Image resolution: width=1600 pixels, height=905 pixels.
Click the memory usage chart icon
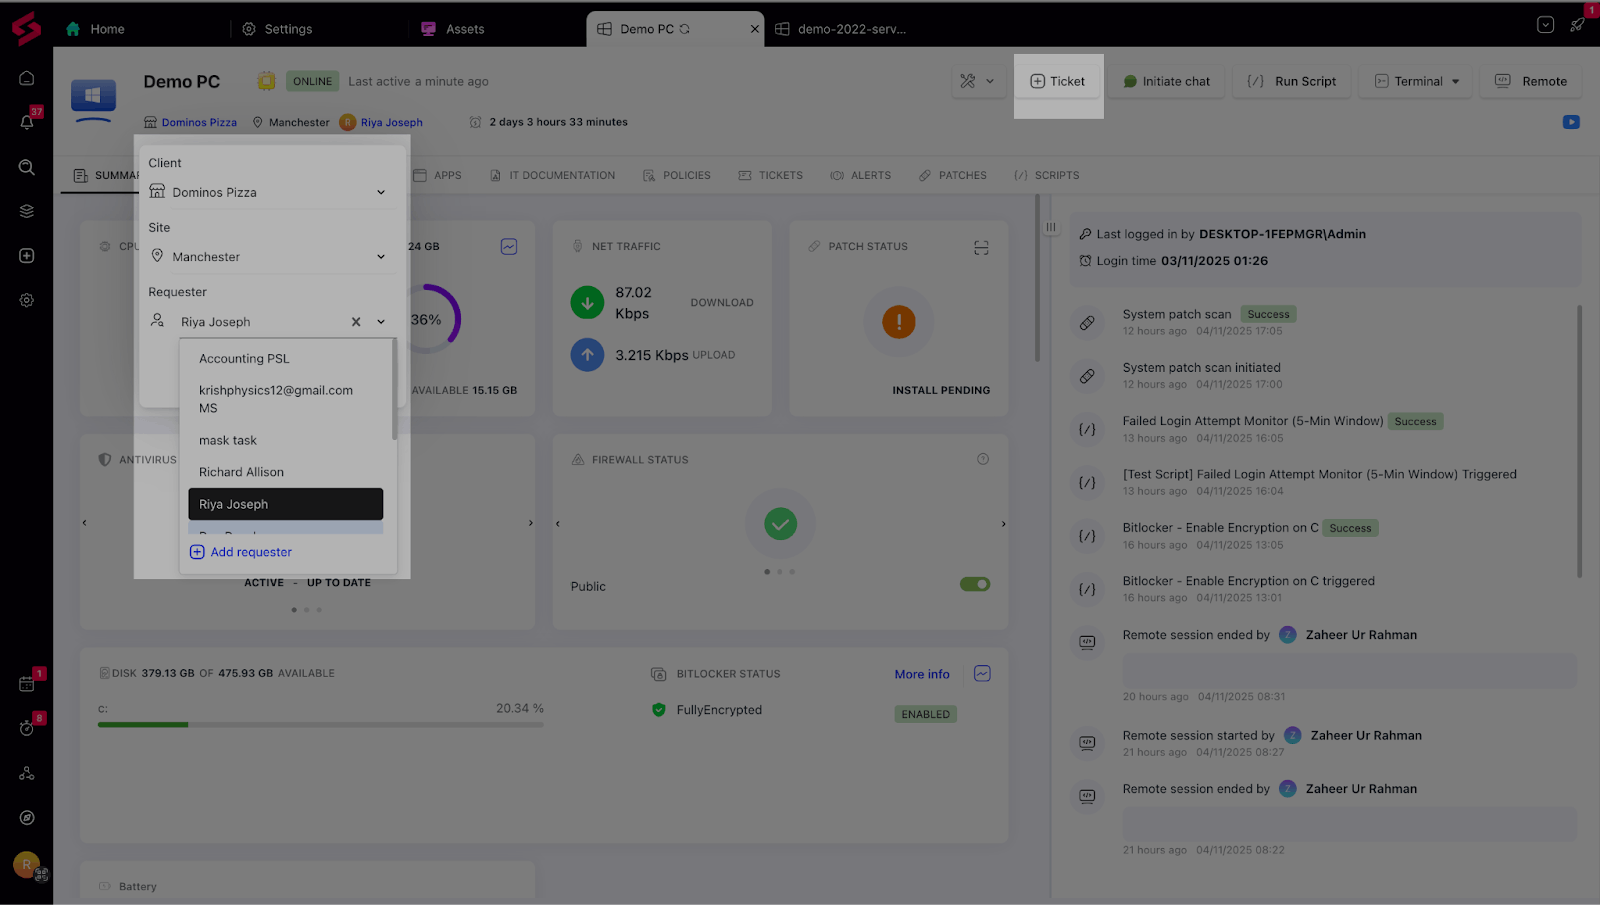click(x=509, y=246)
